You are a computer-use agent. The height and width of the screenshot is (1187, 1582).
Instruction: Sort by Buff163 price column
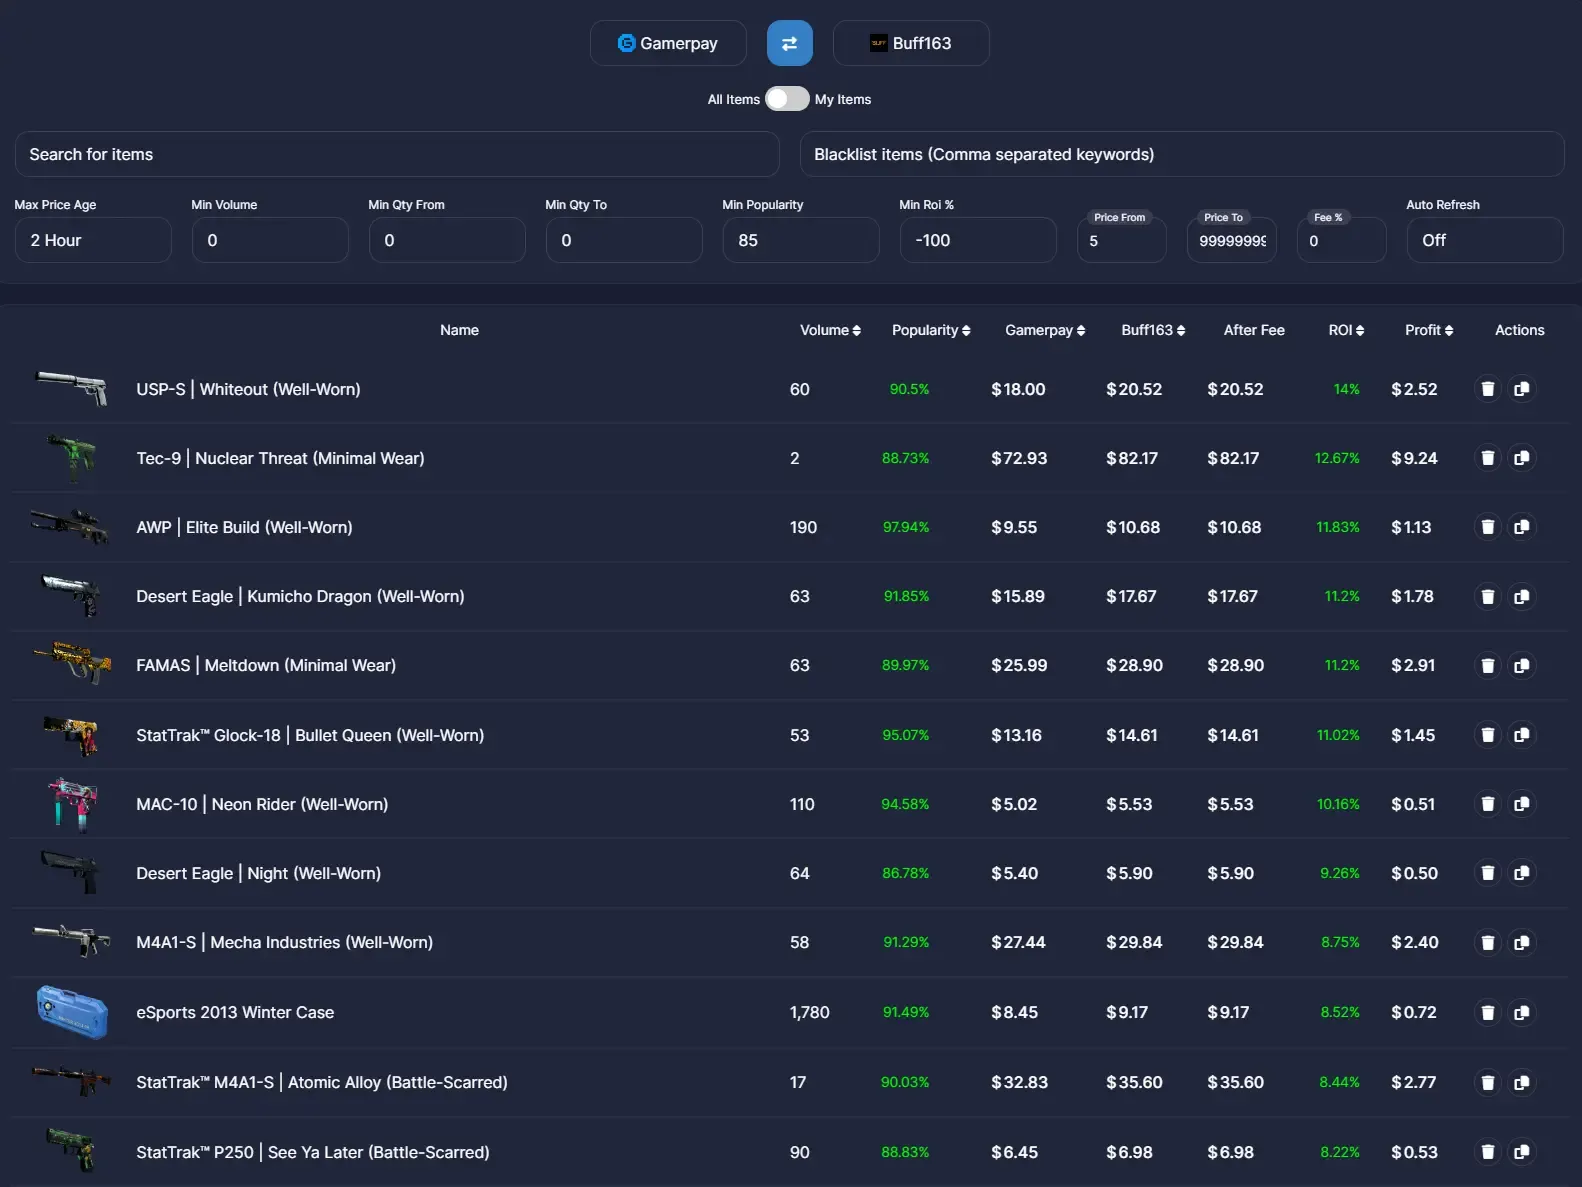tap(1153, 330)
